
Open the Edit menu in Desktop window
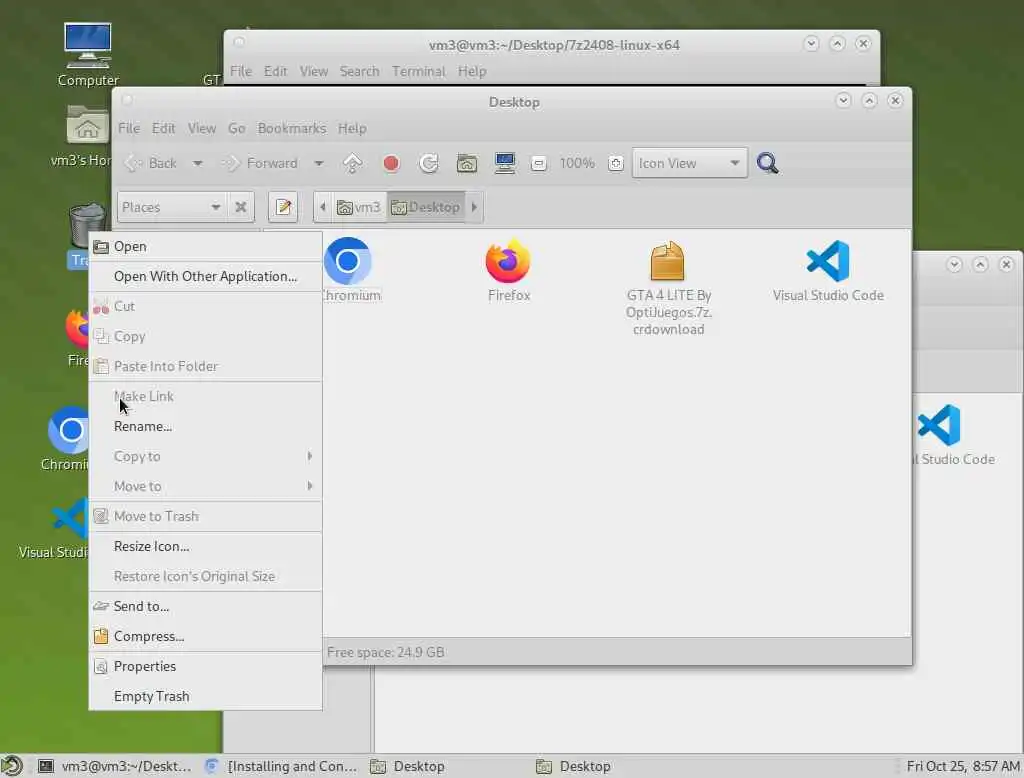pyautogui.click(x=163, y=129)
